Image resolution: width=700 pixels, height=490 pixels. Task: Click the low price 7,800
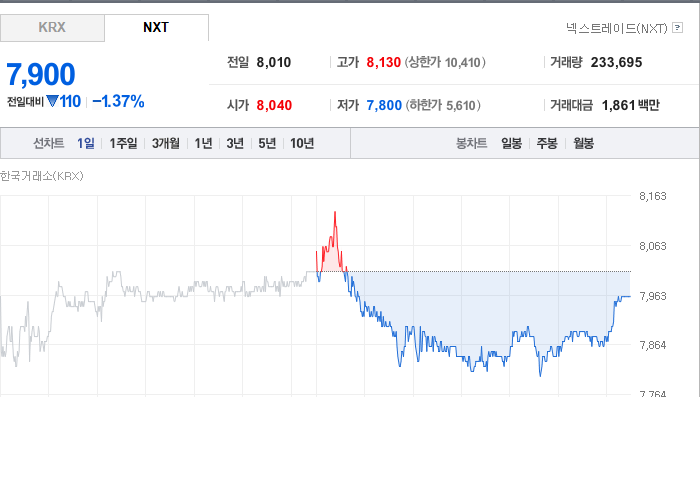point(384,105)
